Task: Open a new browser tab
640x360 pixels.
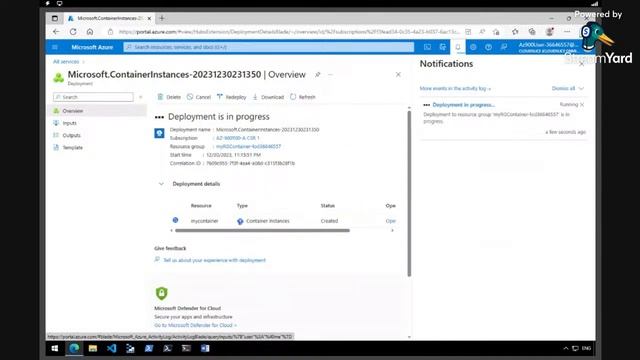Action: (x=162, y=18)
